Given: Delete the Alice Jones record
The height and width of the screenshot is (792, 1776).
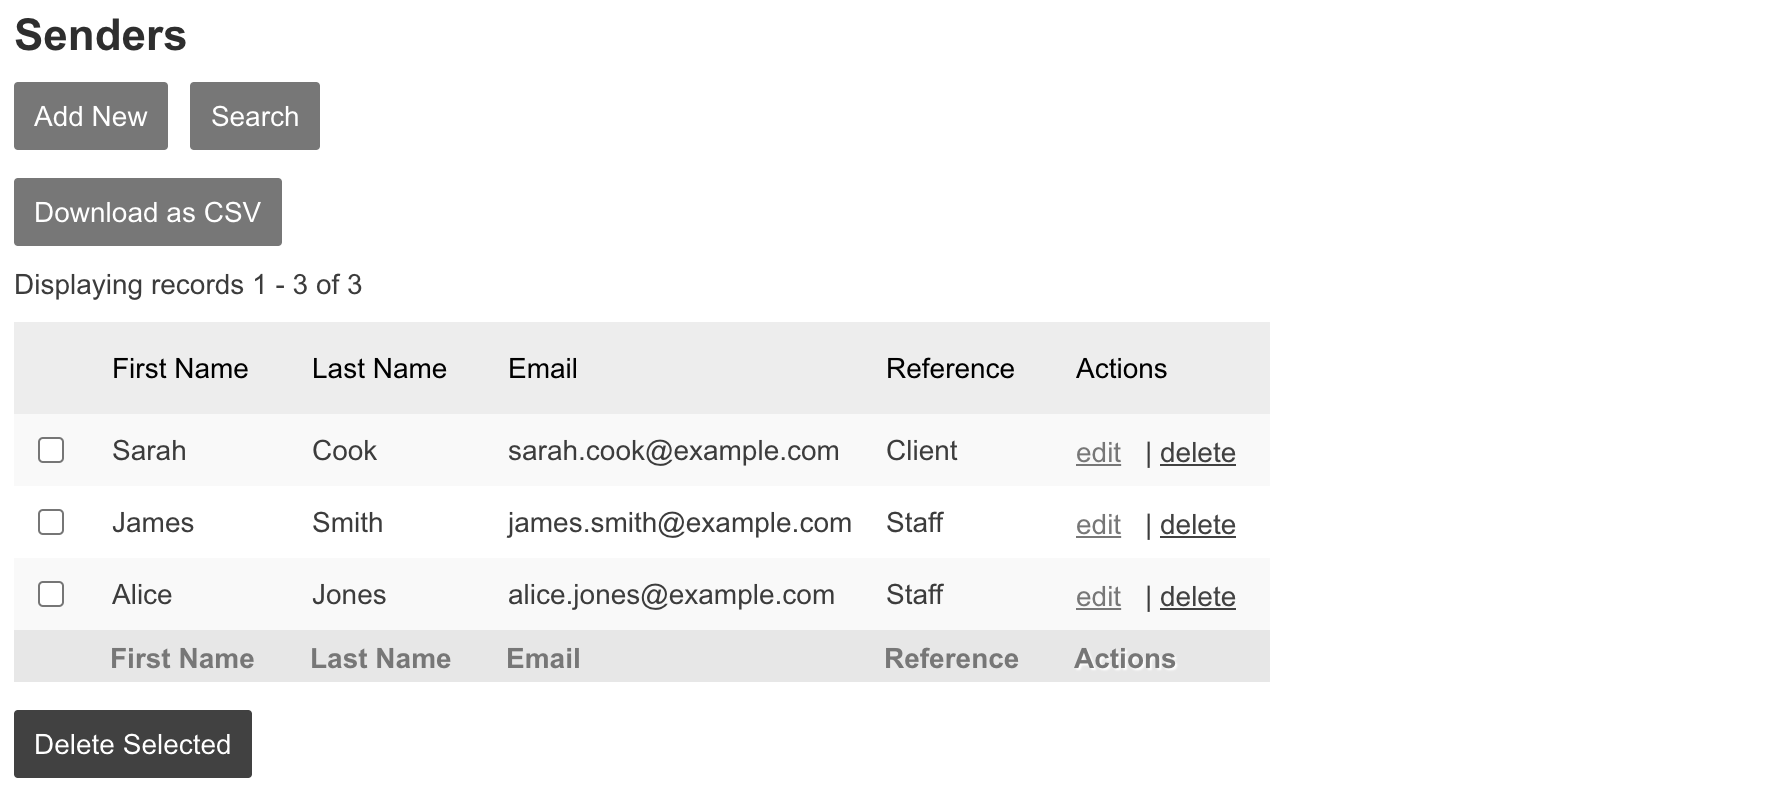Looking at the screenshot, I should click(x=1197, y=597).
